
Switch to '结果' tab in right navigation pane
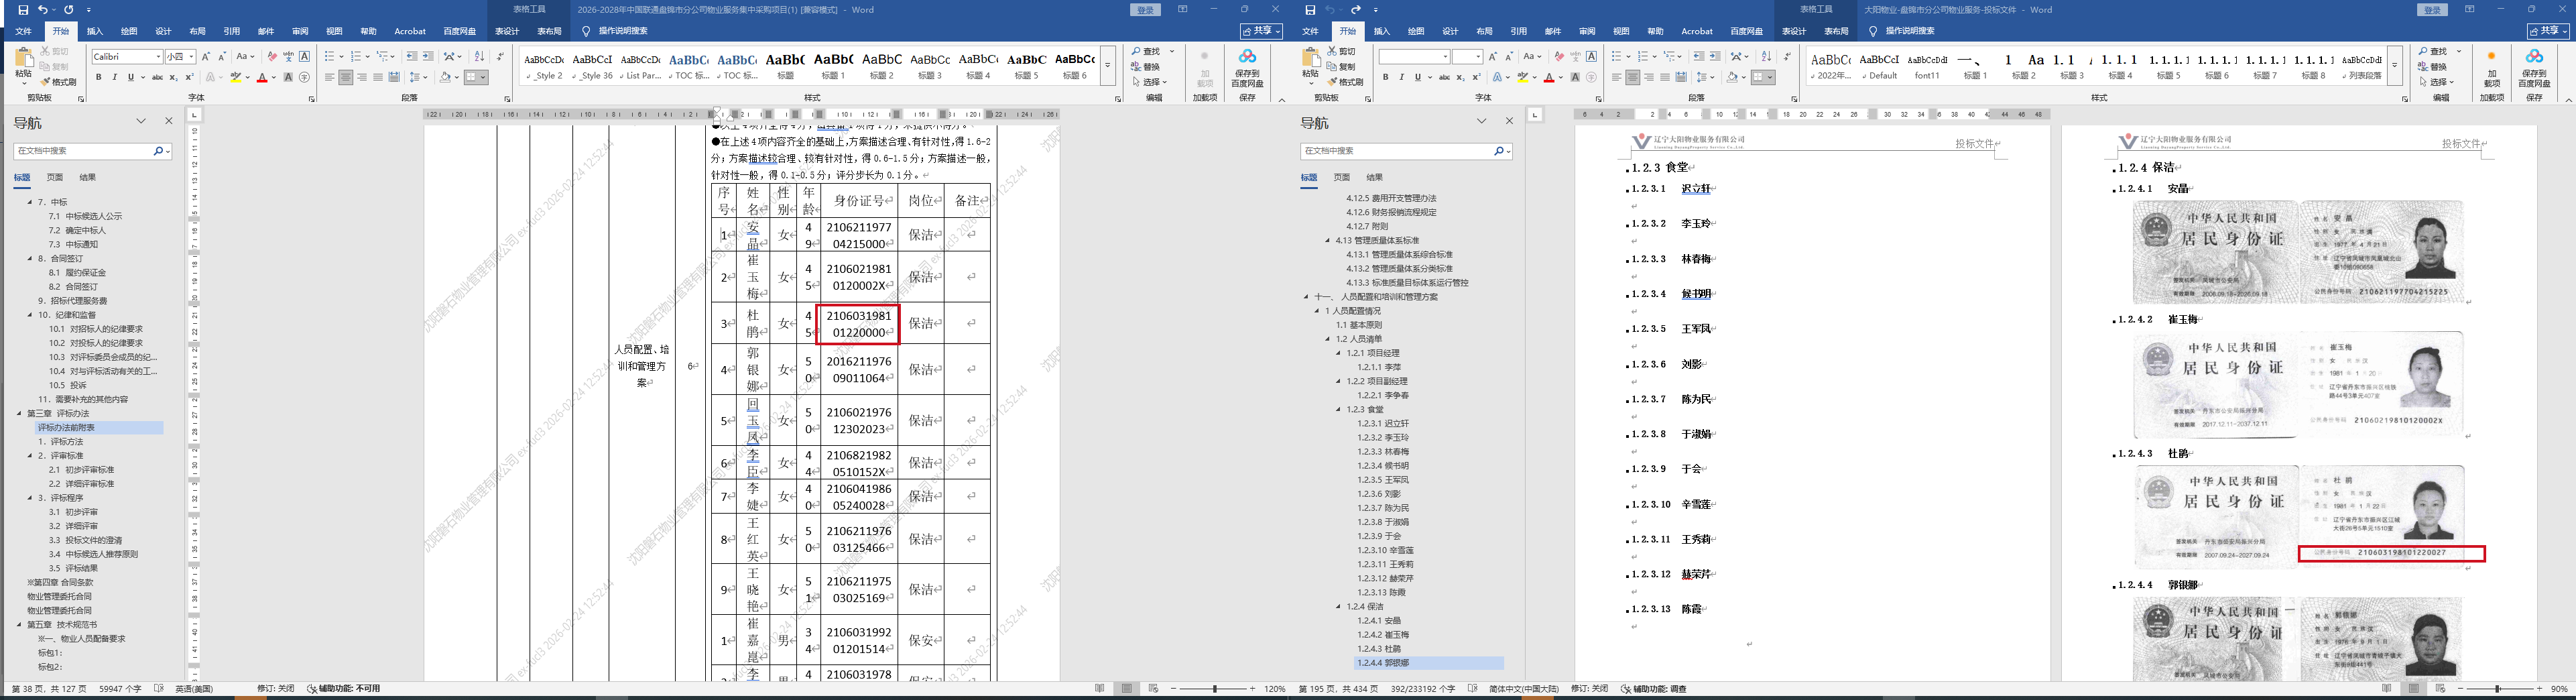tap(1375, 177)
